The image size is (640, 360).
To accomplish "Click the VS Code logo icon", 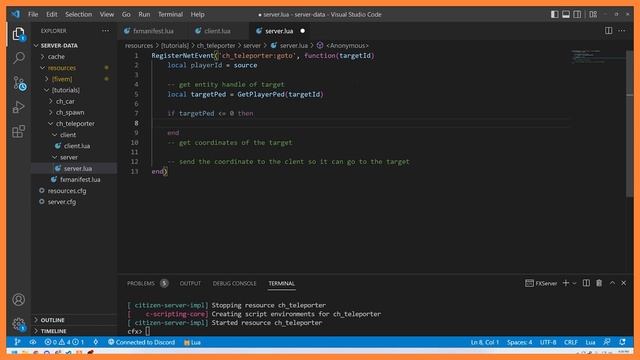I will pos(16,14).
